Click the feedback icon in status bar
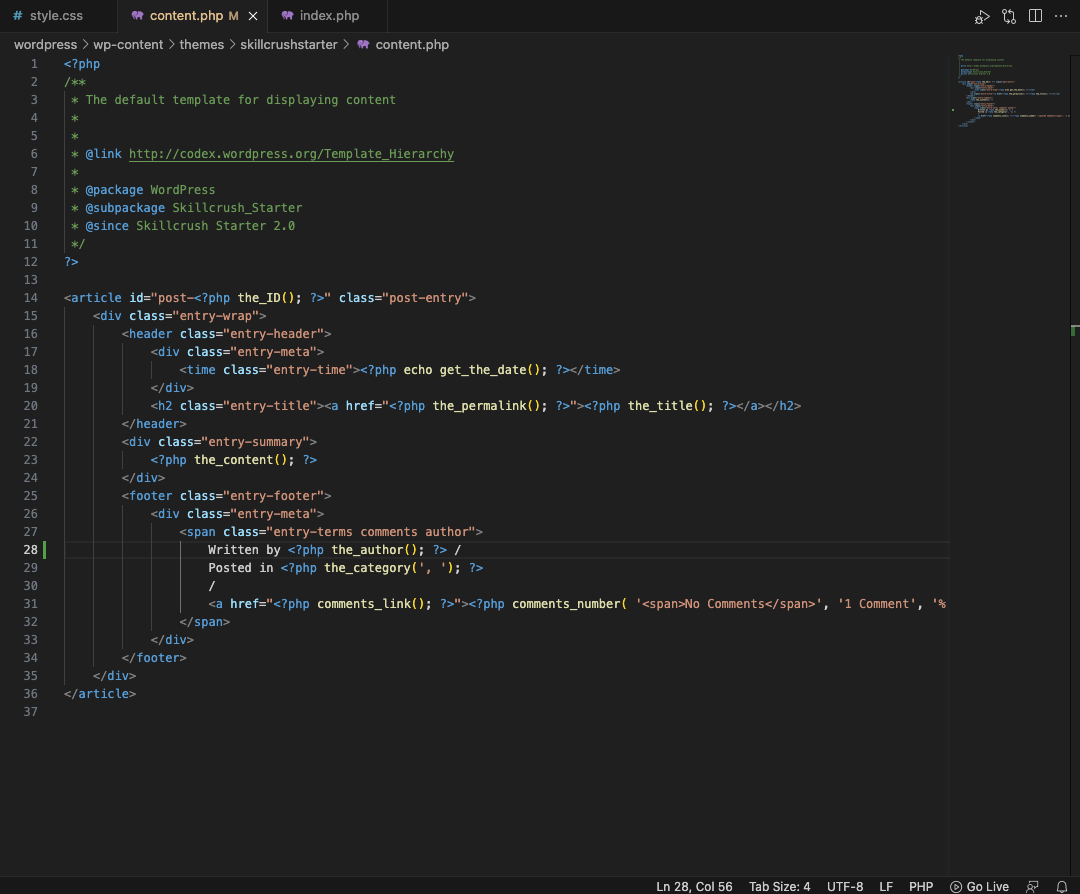 pyautogui.click(x=1032, y=886)
